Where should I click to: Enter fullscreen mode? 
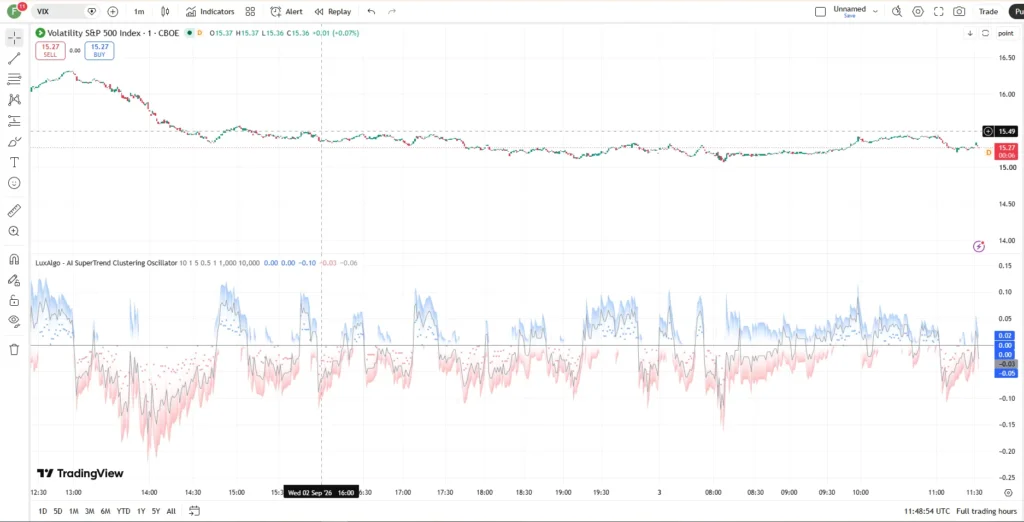(x=938, y=11)
